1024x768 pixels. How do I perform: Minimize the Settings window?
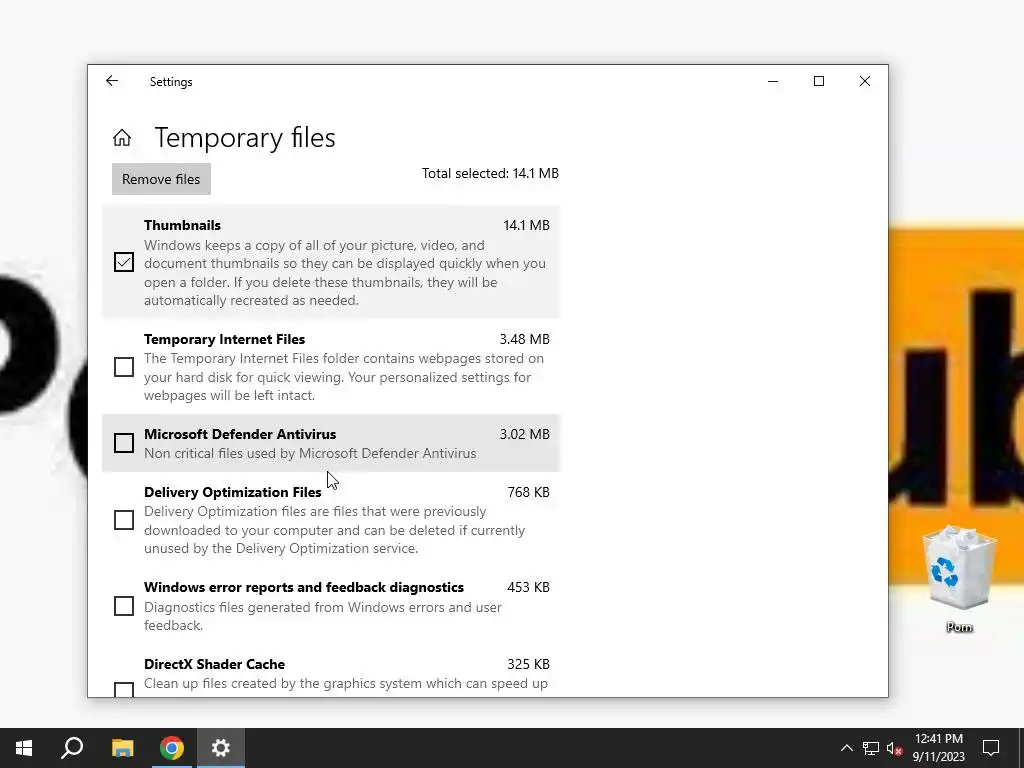[773, 81]
